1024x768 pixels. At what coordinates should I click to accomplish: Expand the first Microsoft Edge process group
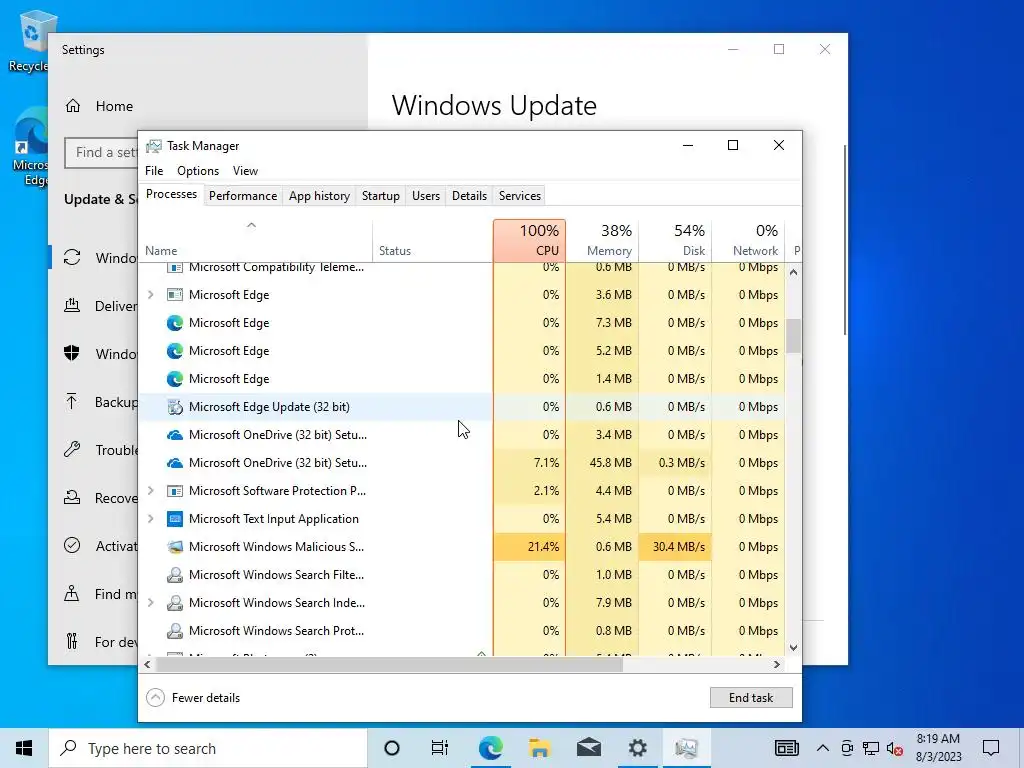151,295
